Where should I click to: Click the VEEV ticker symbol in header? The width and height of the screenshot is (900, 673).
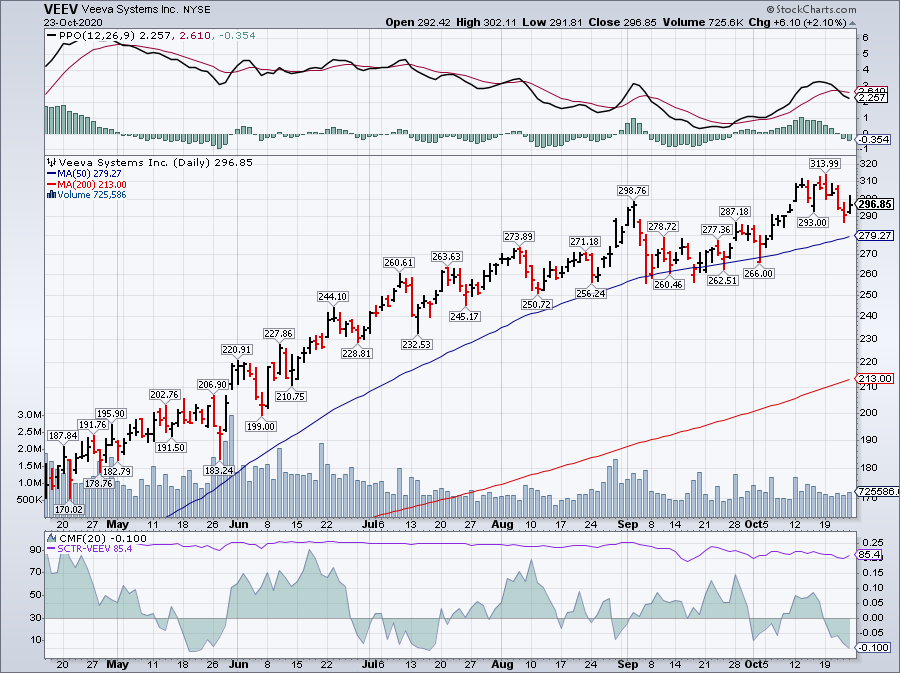pyautogui.click(x=61, y=9)
